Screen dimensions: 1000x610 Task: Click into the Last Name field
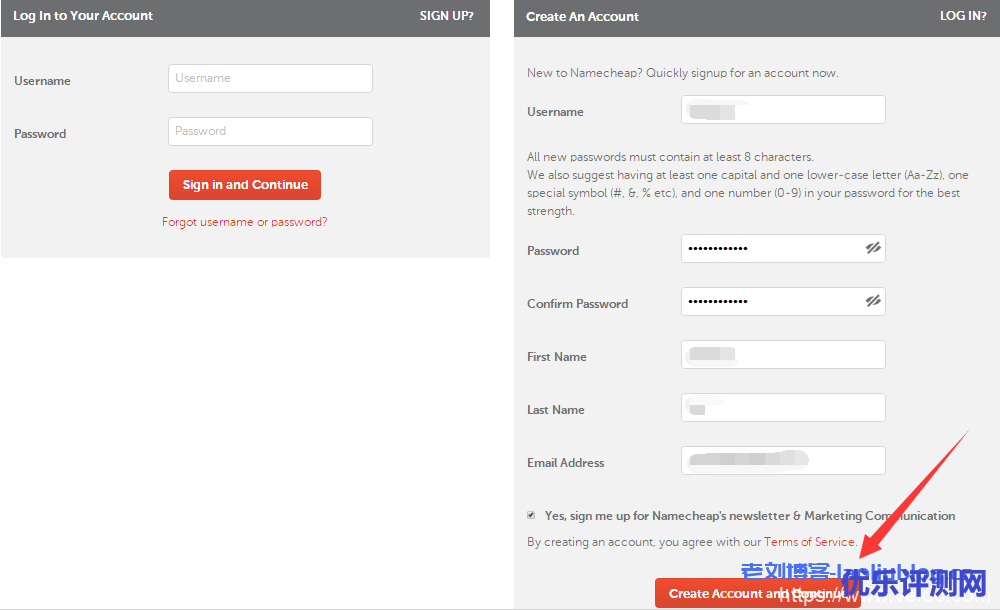pos(783,408)
